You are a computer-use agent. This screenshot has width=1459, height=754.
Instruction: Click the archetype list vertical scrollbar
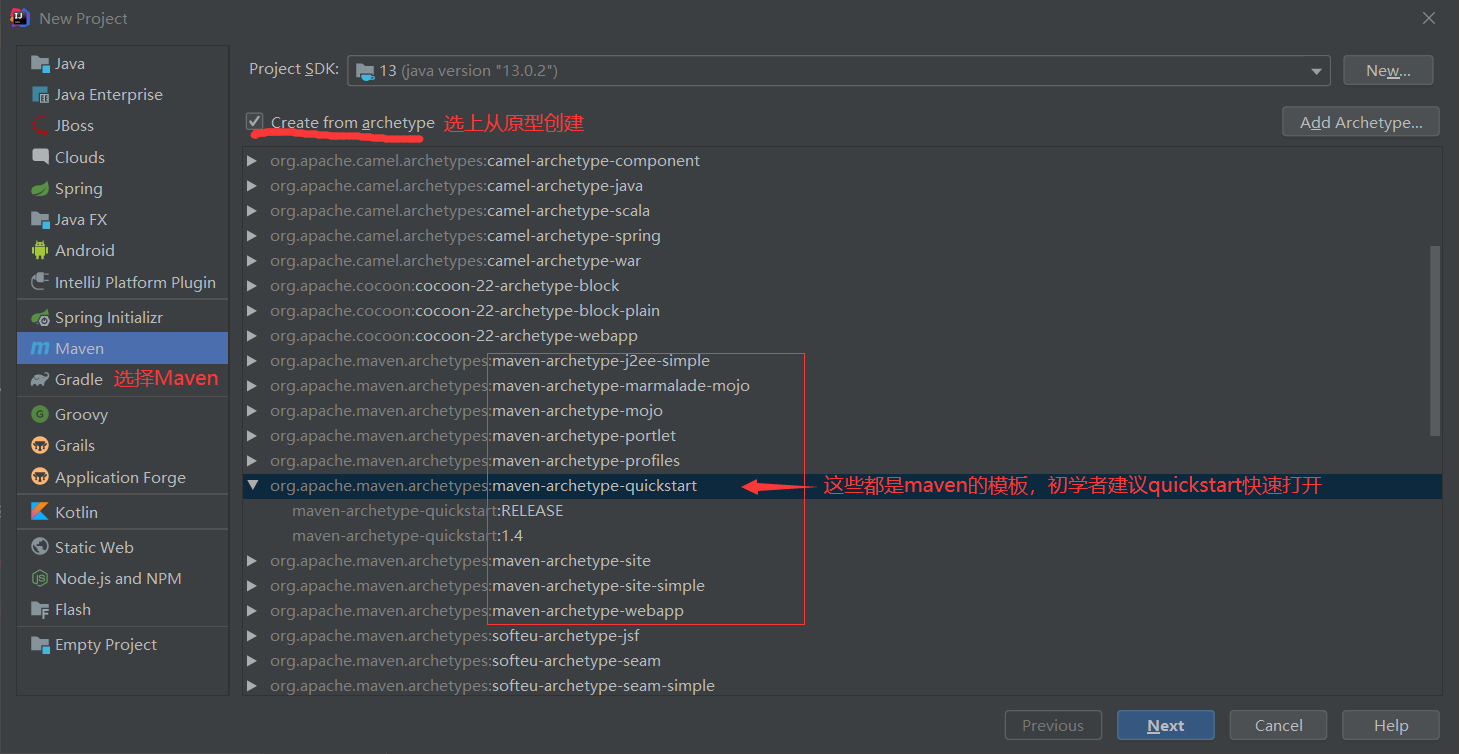(1435, 340)
